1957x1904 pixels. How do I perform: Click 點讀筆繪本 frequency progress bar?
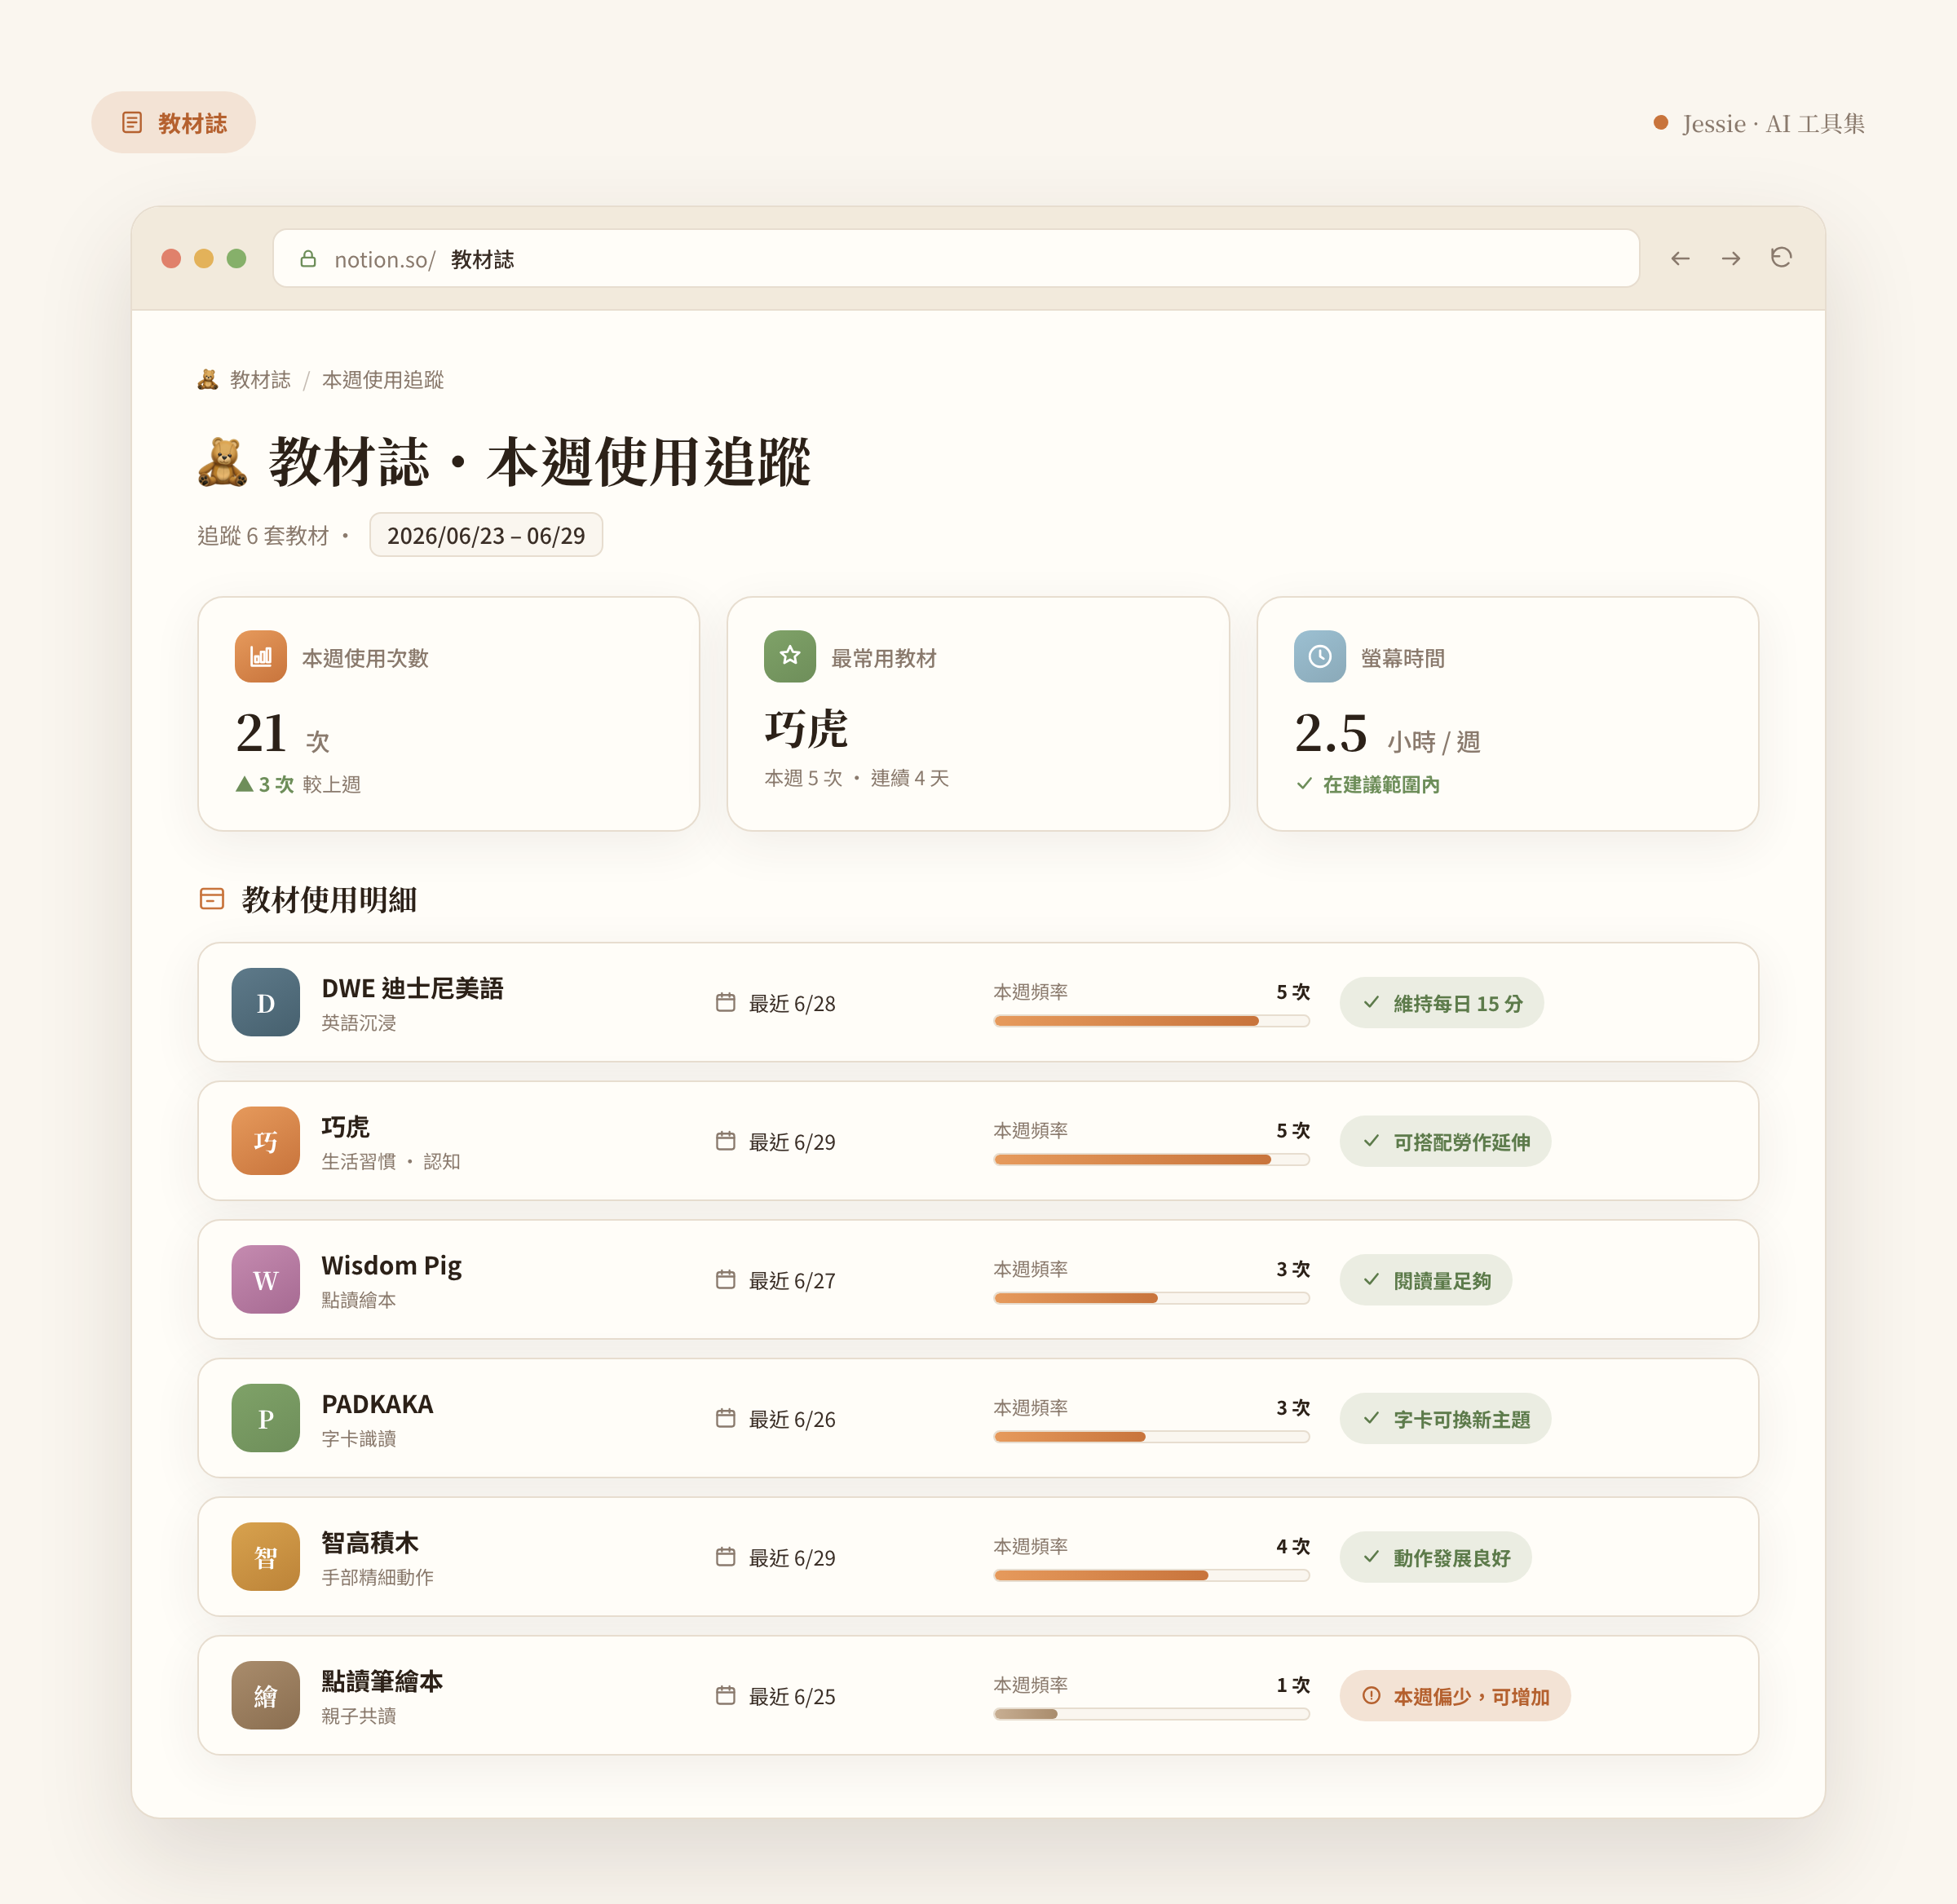pos(1151,1714)
